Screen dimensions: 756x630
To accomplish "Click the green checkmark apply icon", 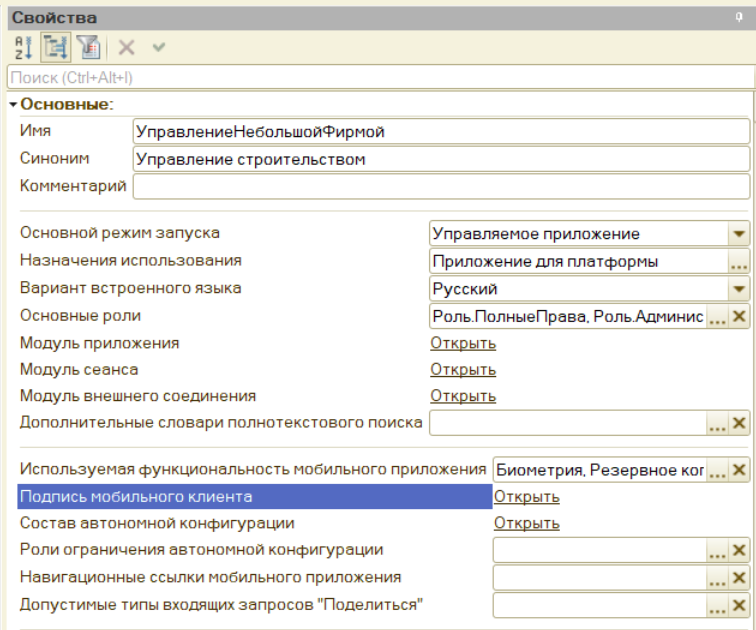I will 158,46.
